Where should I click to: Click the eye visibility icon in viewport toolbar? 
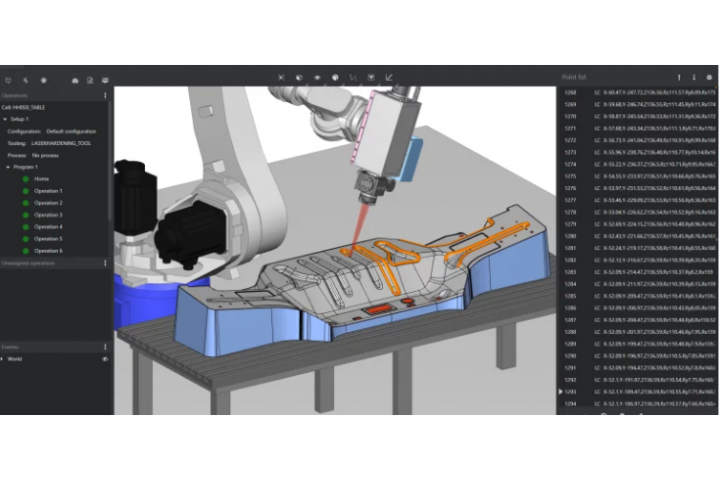[x=317, y=77]
